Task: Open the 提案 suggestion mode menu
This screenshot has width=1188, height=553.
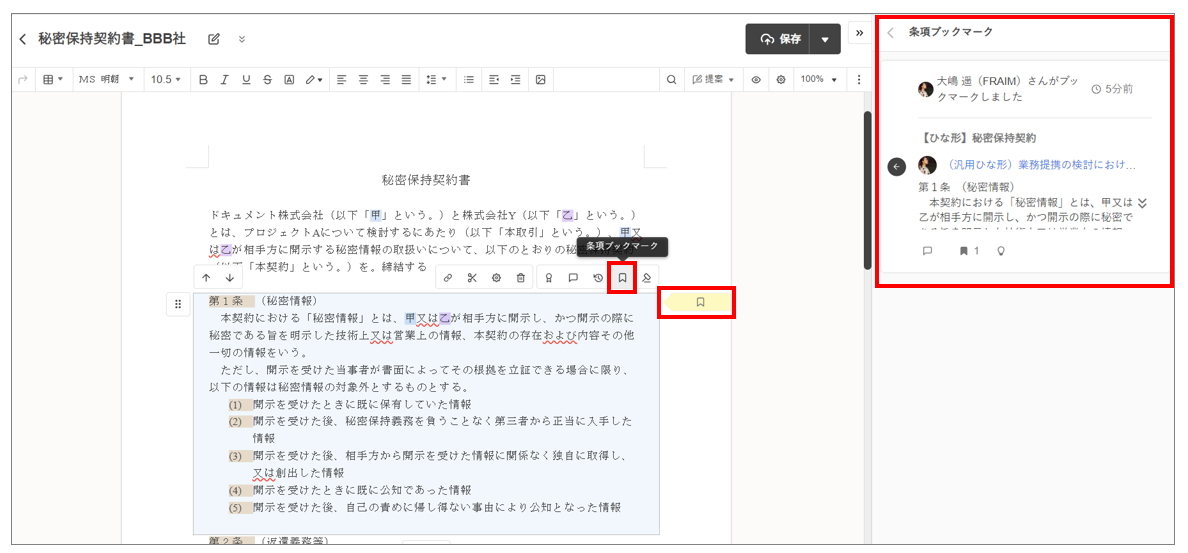Action: [712, 80]
